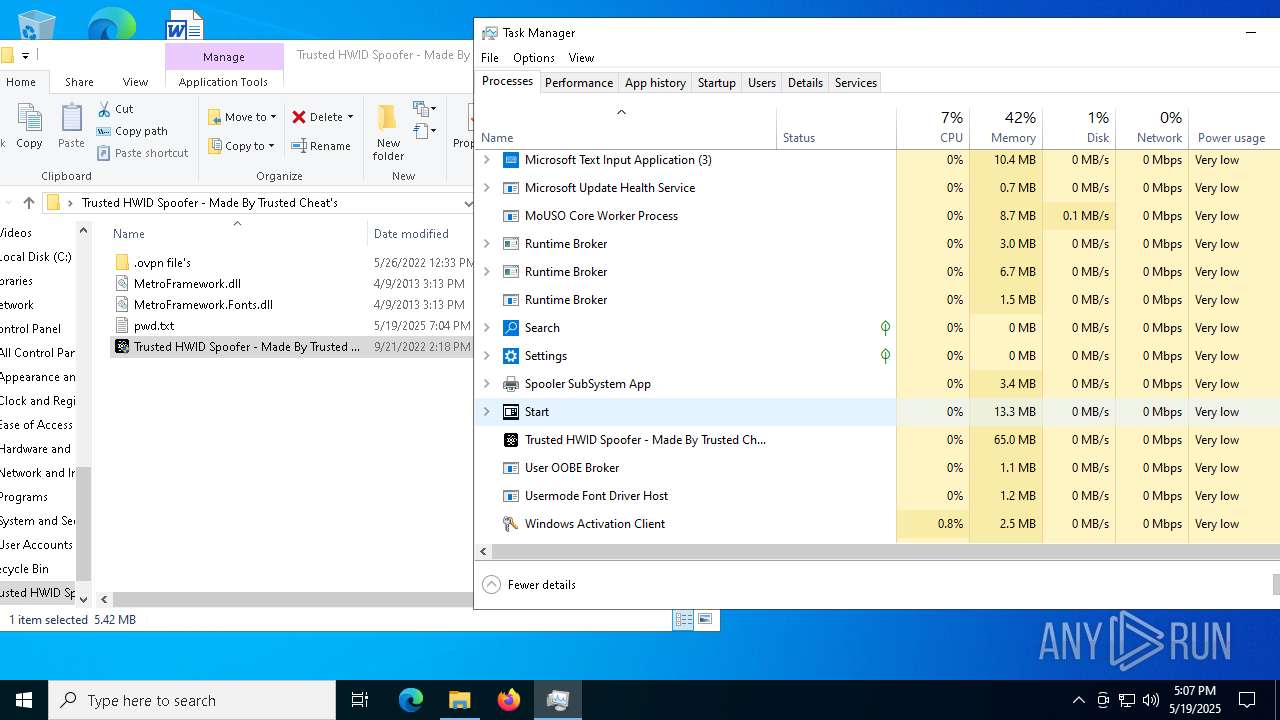
Task: Select the pwd.txt file icon
Action: click(x=122, y=326)
